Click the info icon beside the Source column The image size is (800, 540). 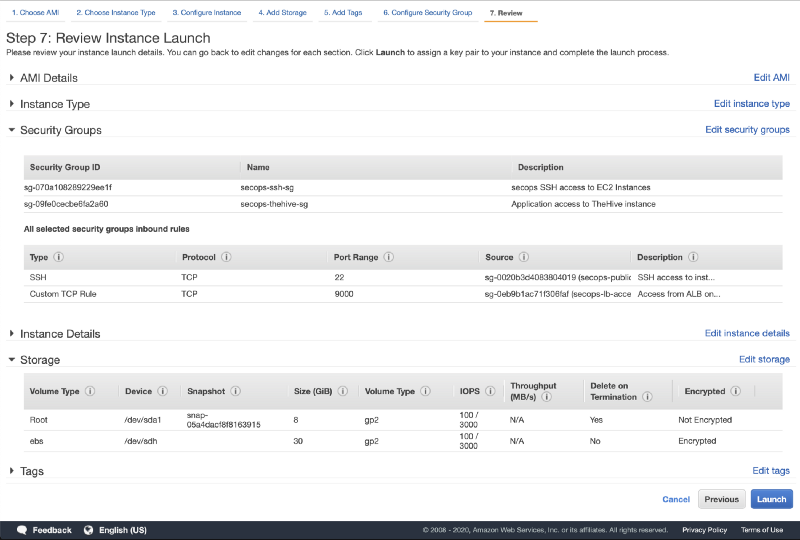[524, 257]
